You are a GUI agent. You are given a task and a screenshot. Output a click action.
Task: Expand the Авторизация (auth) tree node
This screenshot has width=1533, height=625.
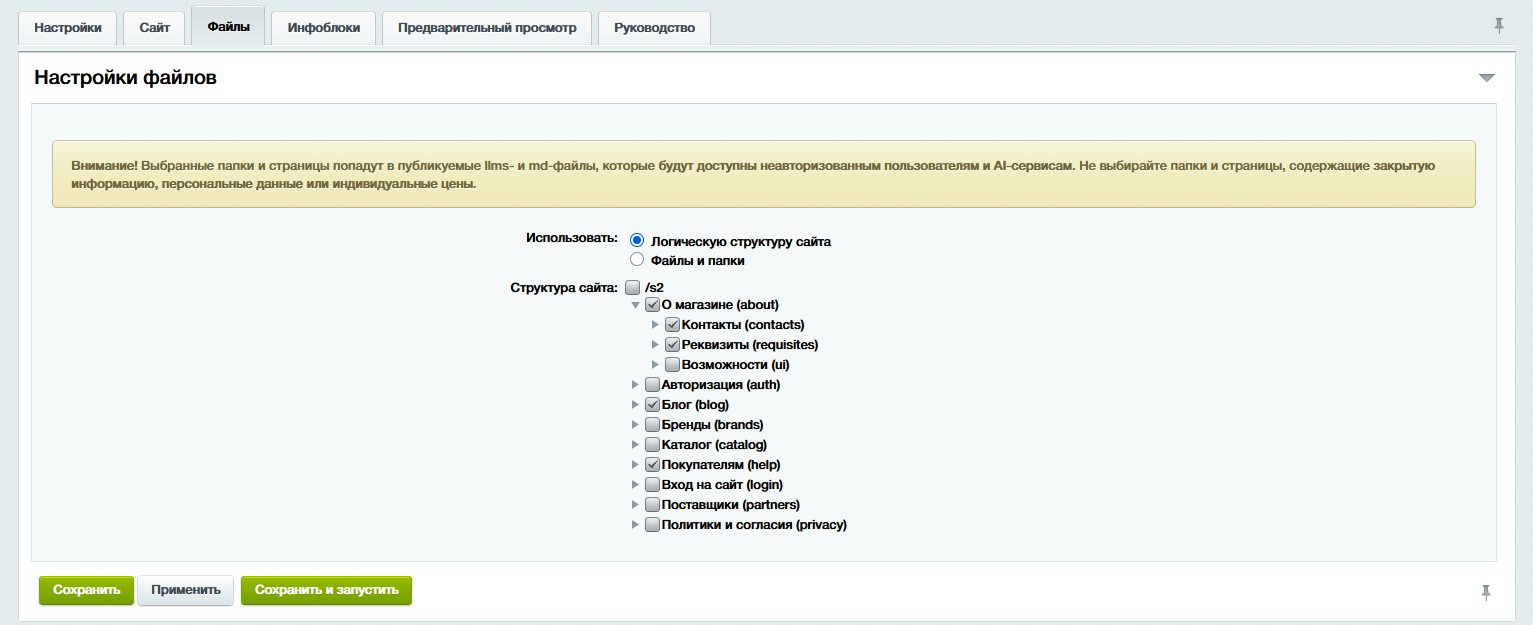click(x=635, y=385)
